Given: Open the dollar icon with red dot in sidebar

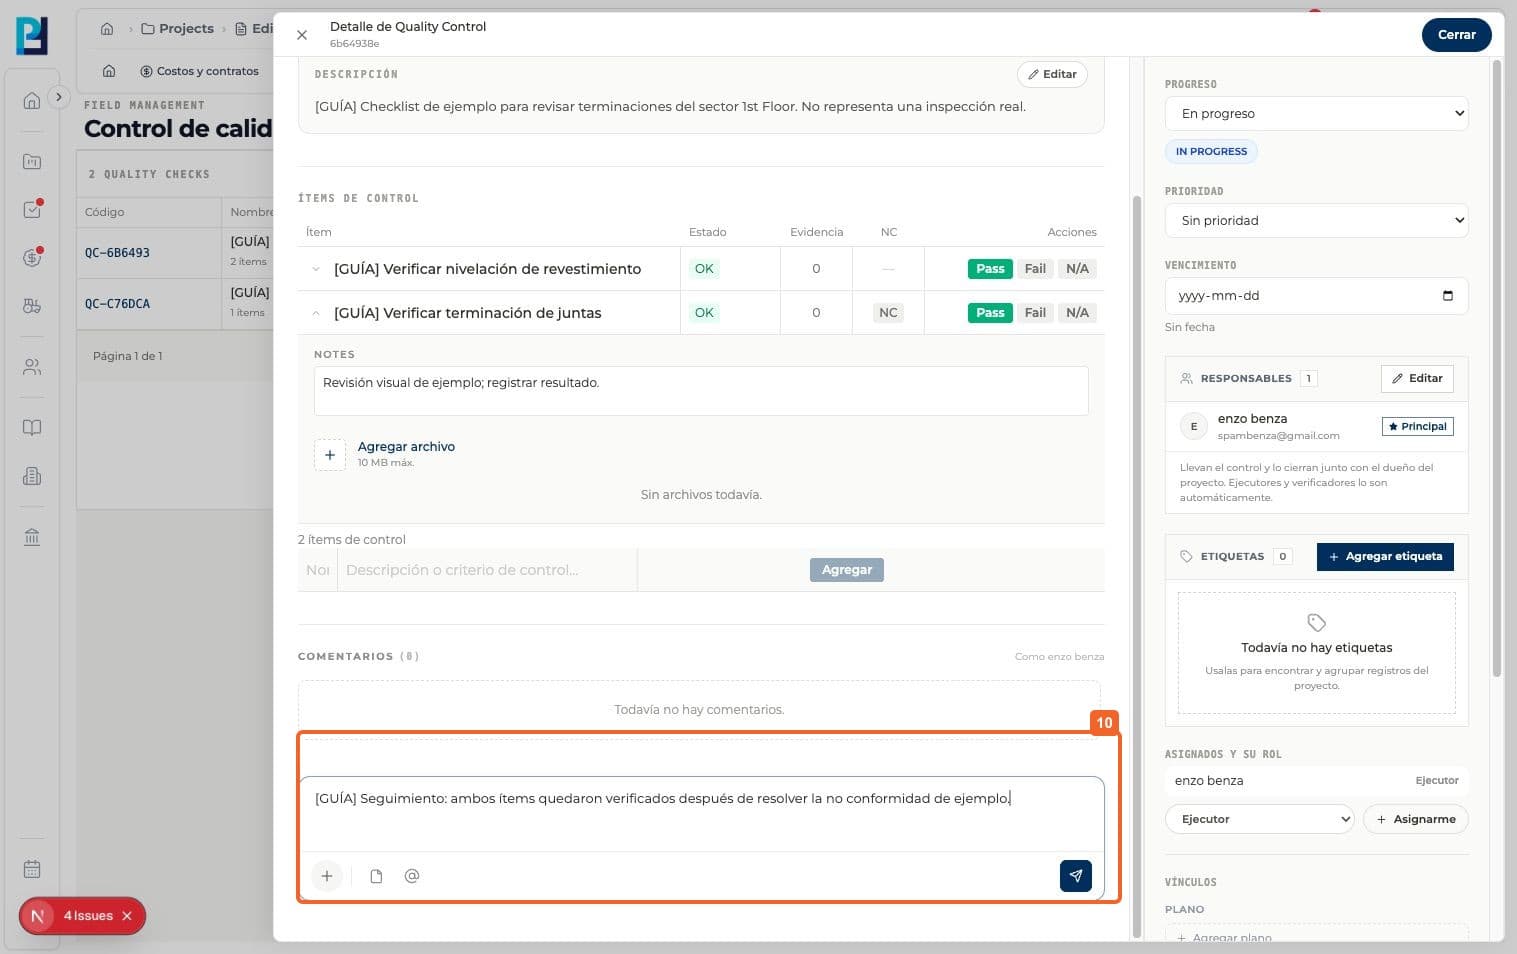Looking at the screenshot, I should click(32, 257).
